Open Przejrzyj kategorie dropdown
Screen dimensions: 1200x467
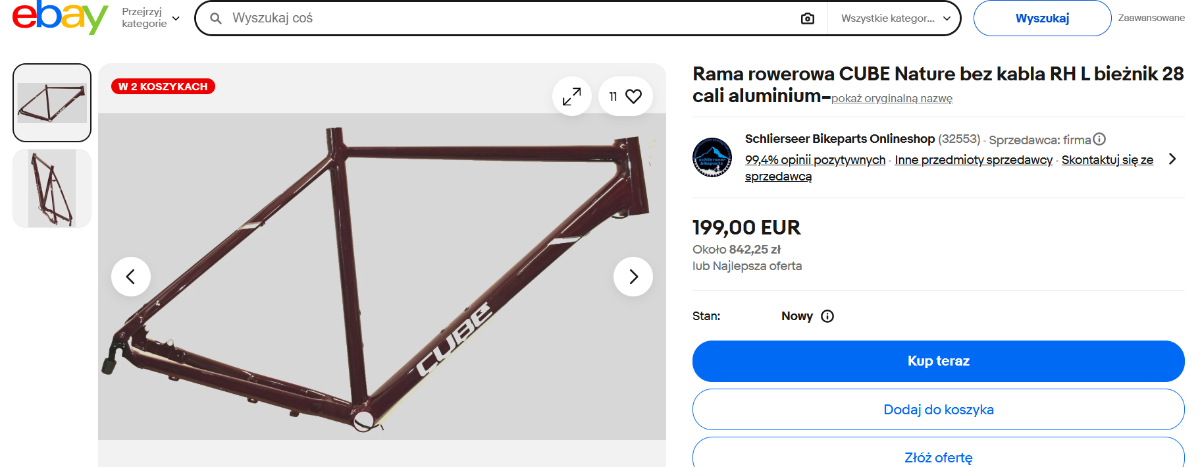[150, 18]
